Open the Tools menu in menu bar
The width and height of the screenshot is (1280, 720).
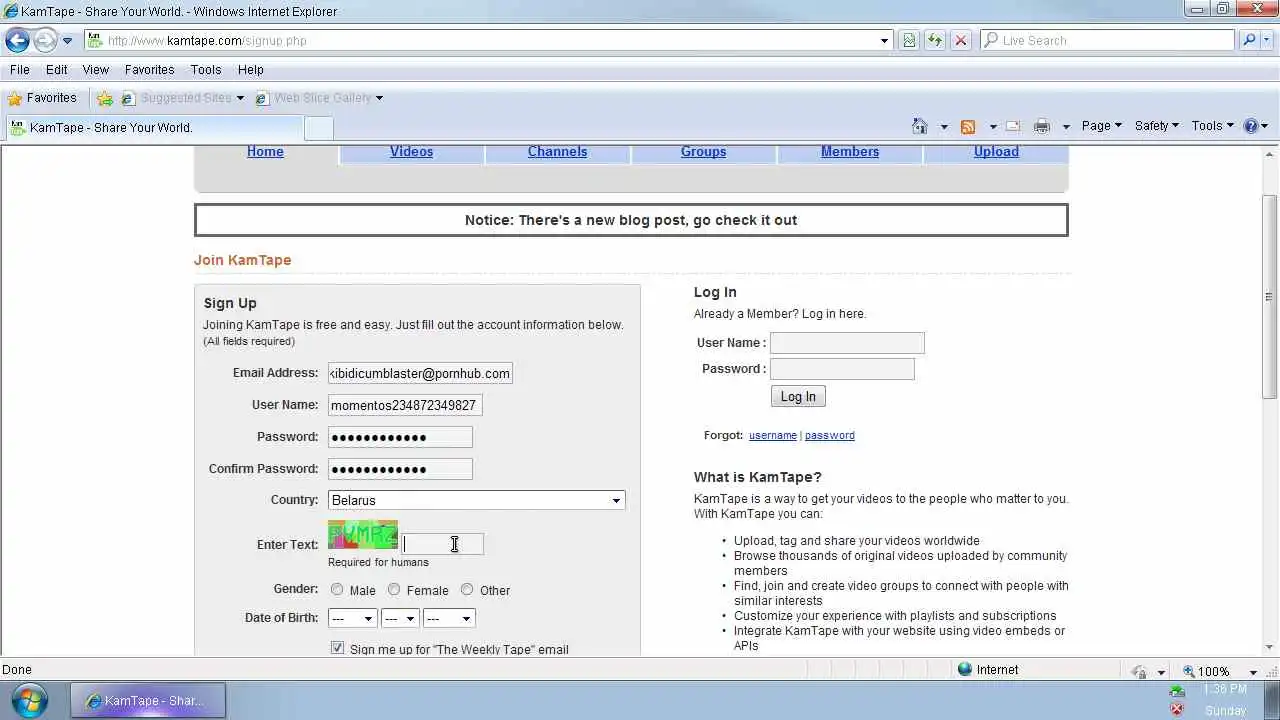pos(205,70)
